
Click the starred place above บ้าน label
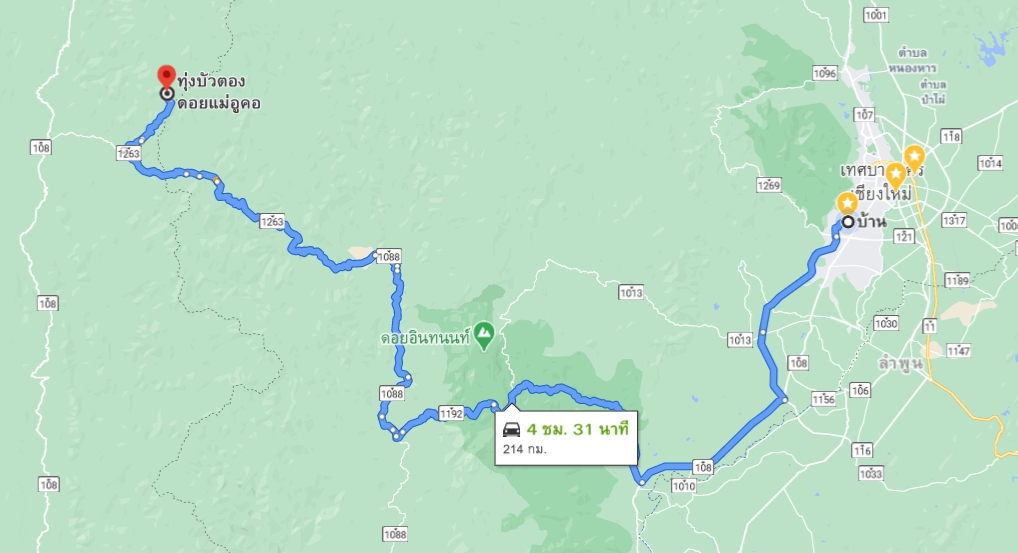(847, 203)
